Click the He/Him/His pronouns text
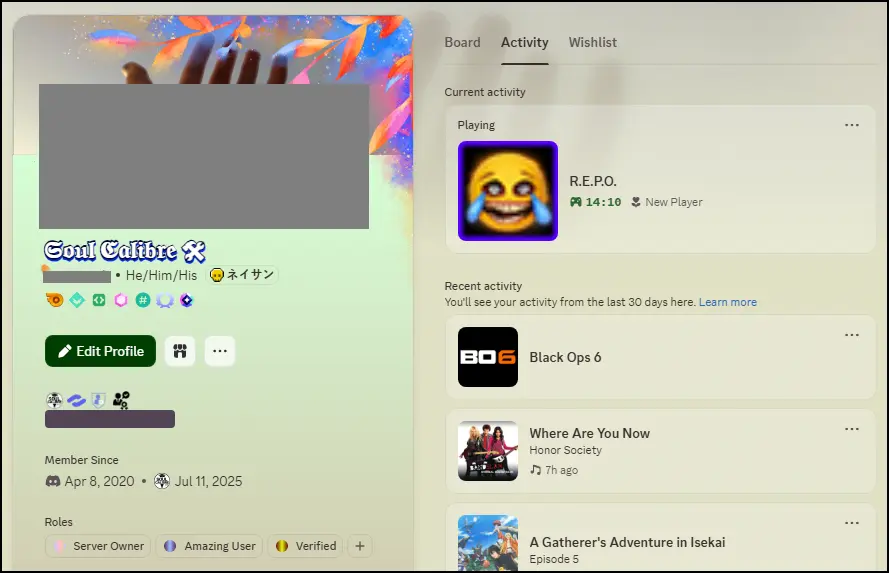889x573 pixels. tap(162, 275)
